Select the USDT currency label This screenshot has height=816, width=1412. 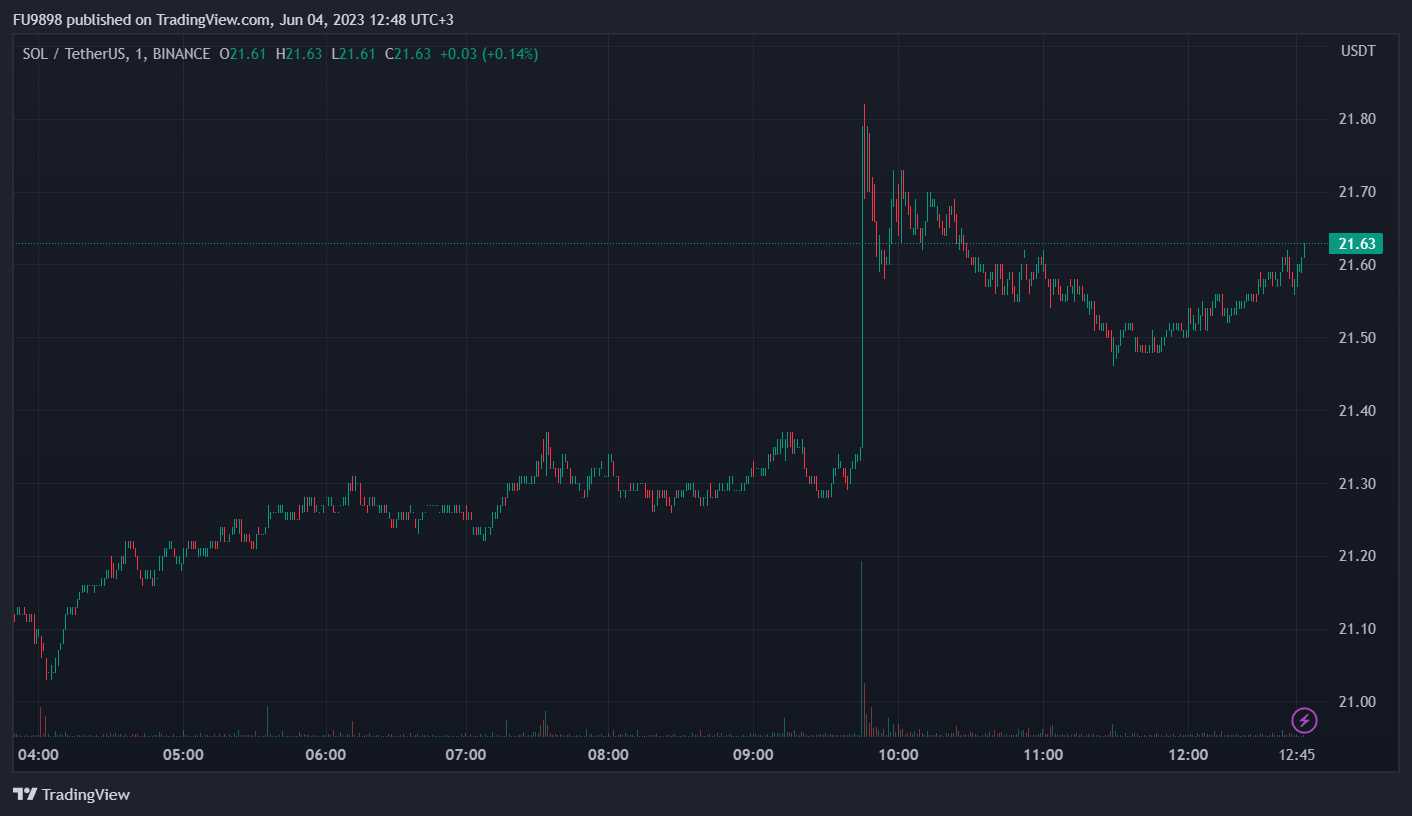pos(1358,51)
